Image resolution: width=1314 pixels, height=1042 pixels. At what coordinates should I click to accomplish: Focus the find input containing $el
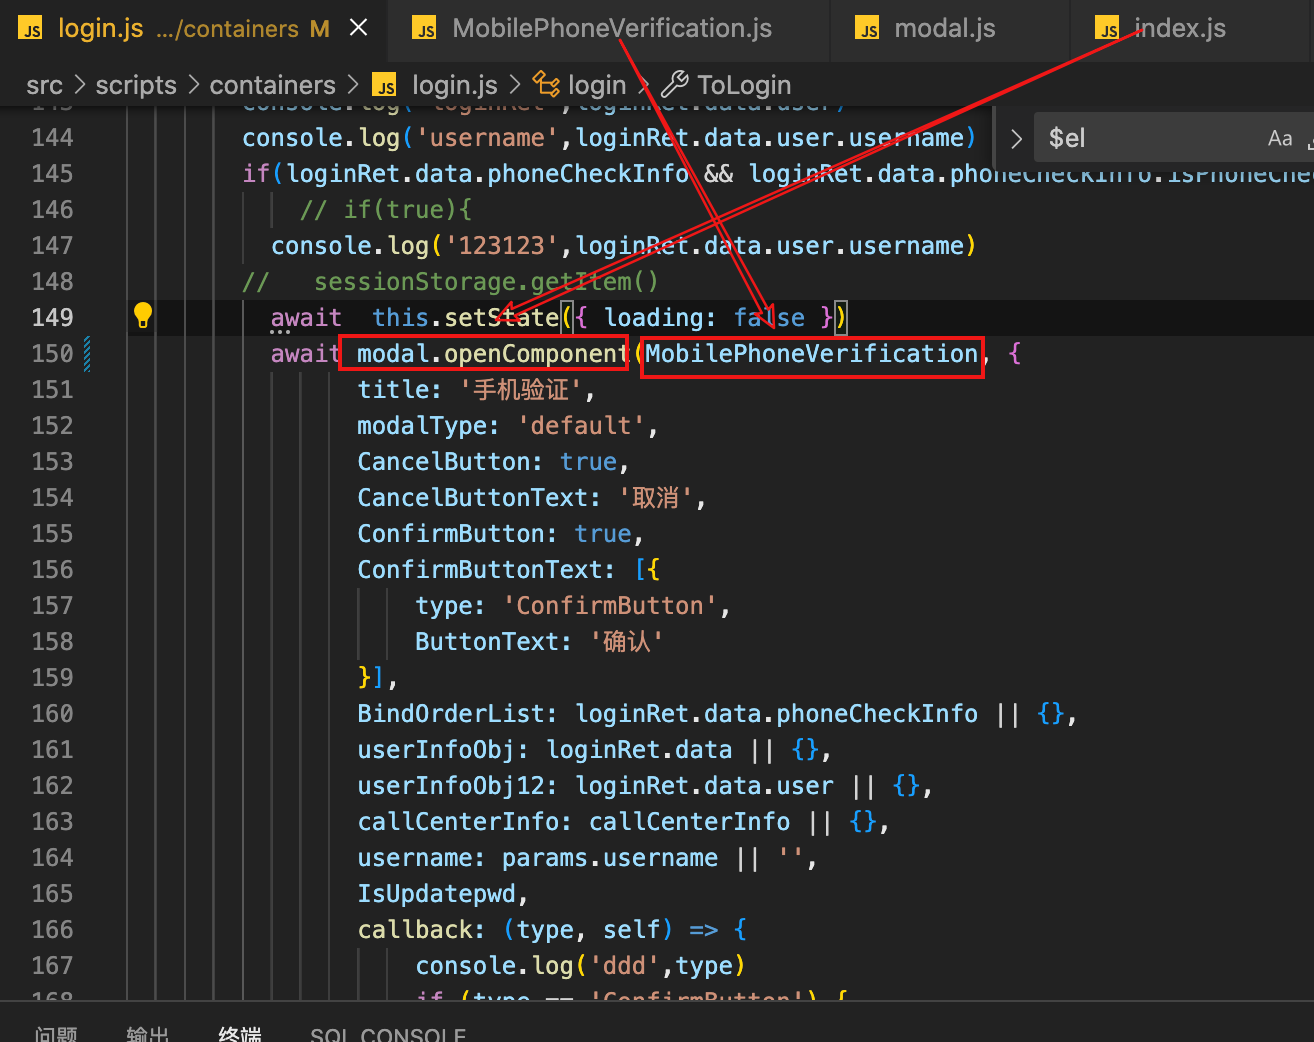[x=1150, y=139]
